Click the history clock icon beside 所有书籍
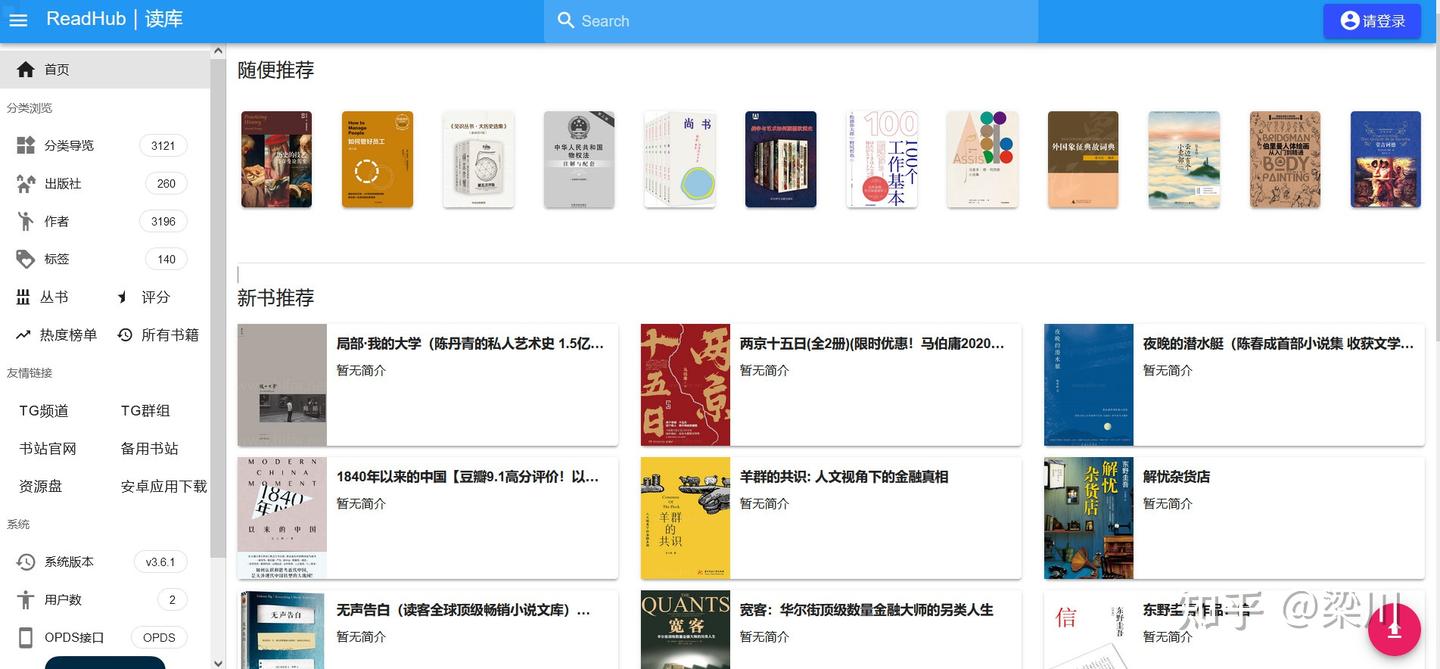Screen dimensions: 1440x669 pos(125,335)
